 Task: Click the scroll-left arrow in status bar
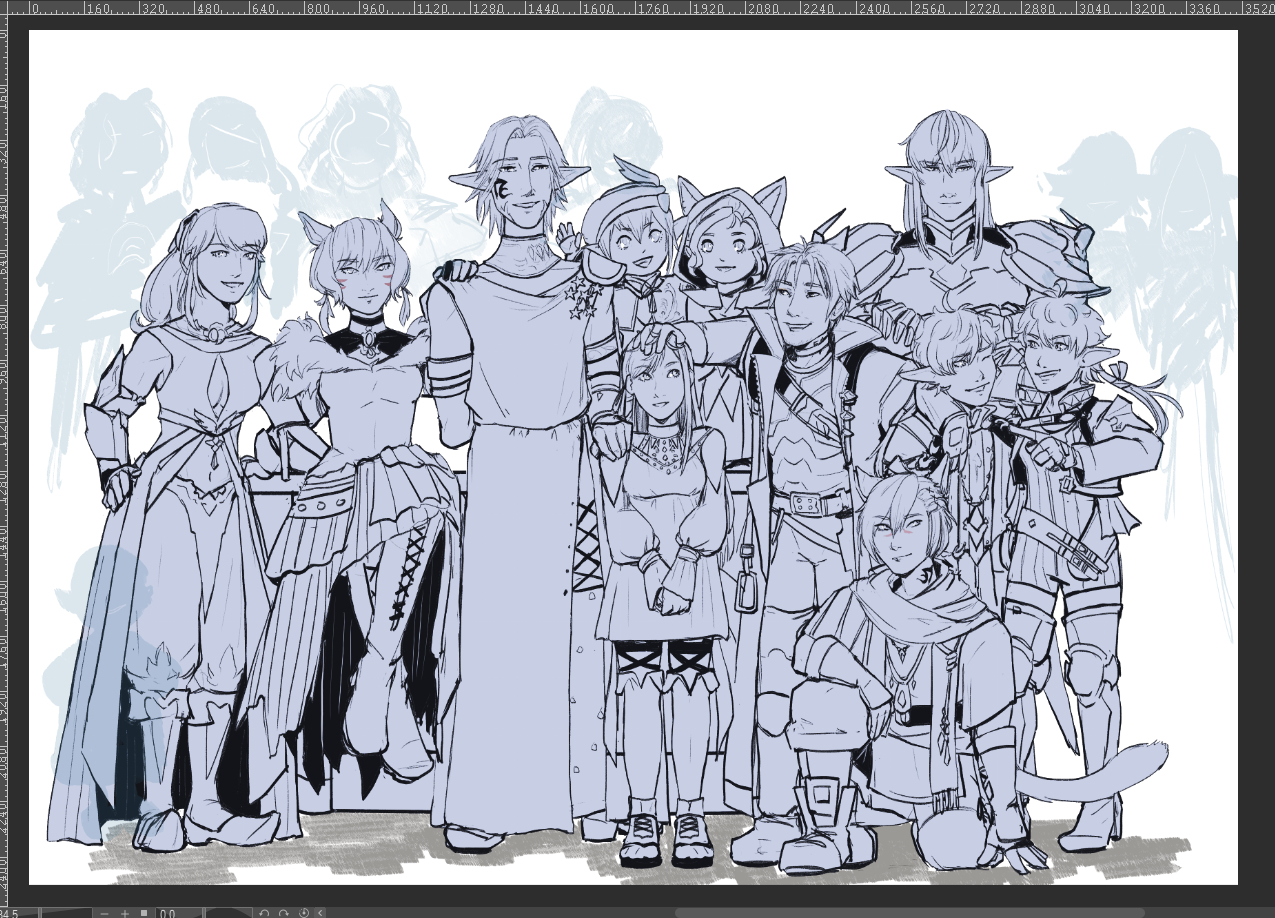click(320, 912)
